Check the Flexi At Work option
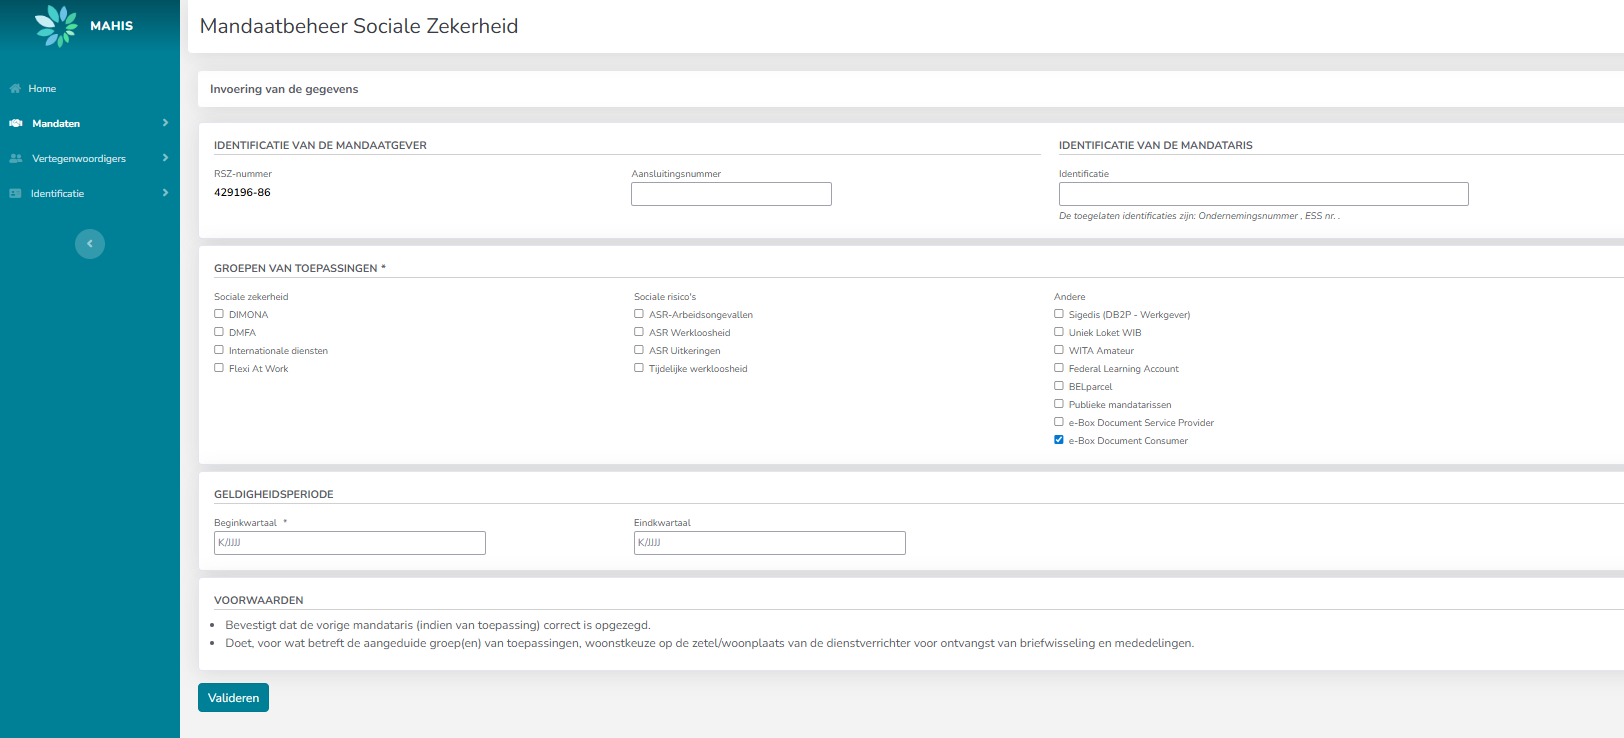1624x738 pixels. click(219, 368)
